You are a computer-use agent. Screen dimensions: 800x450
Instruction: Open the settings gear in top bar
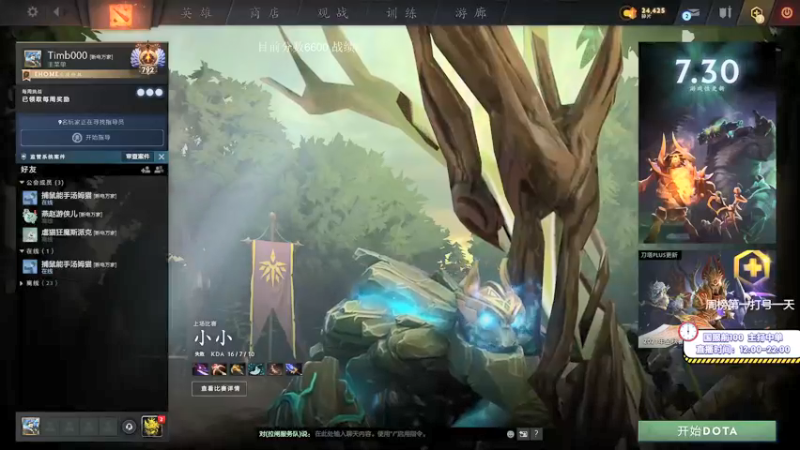click(32, 11)
